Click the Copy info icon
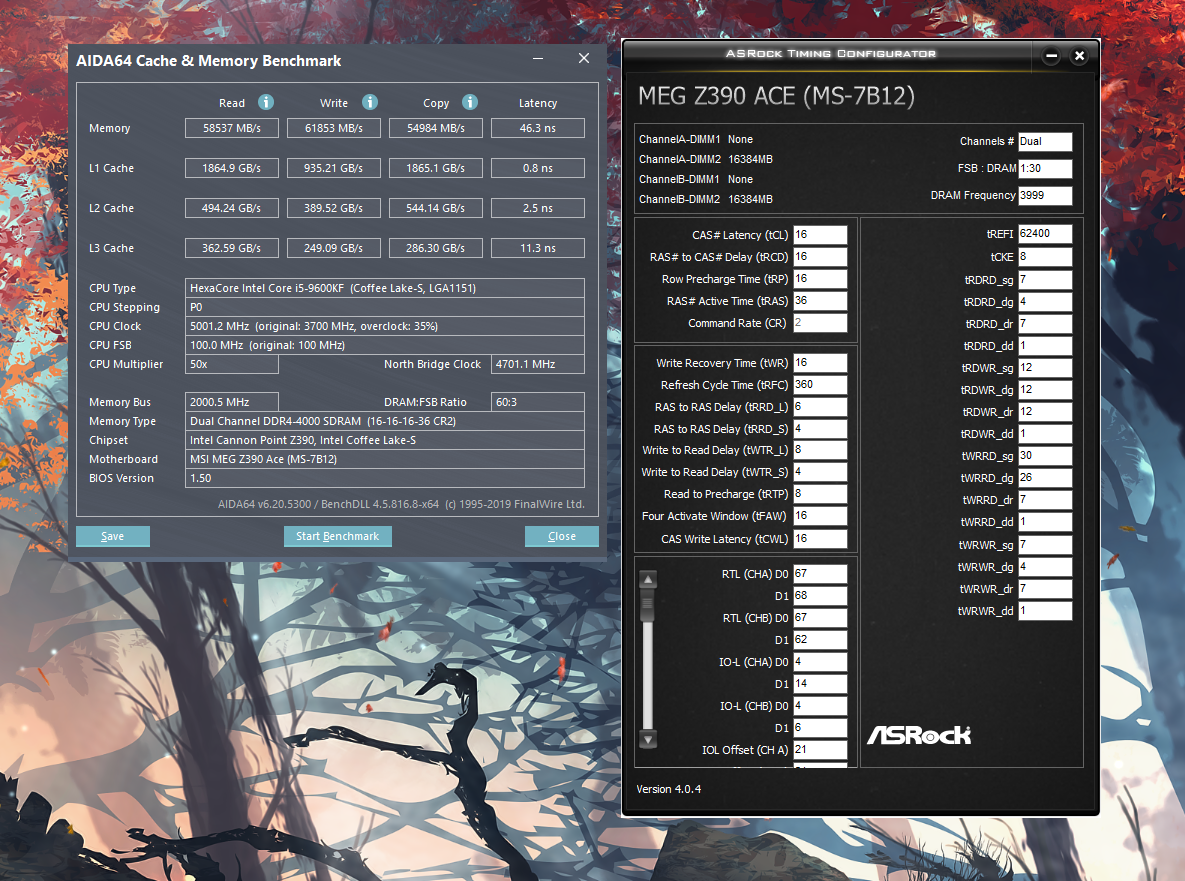 tap(470, 102)
